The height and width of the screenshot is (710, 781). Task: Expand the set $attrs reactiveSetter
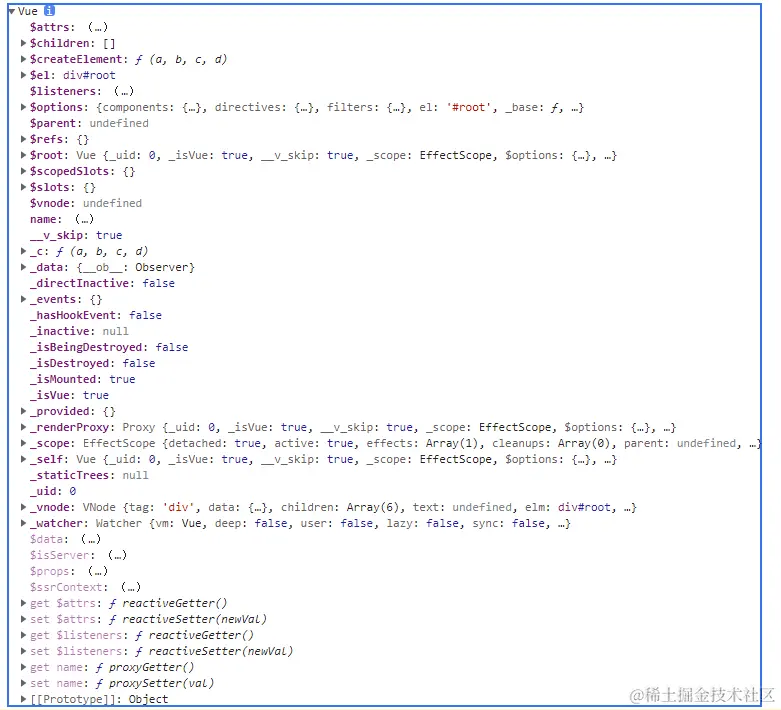pos(23,619)
